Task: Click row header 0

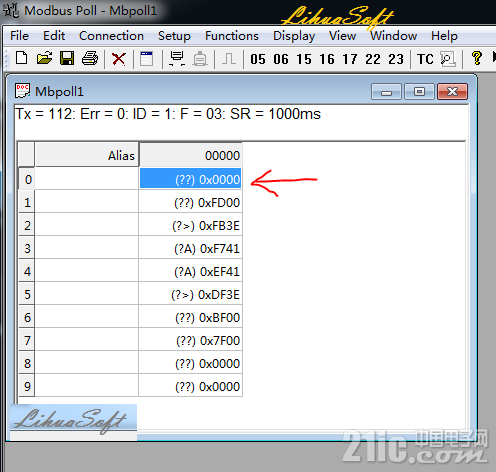Action: click(x=27, y=179)
